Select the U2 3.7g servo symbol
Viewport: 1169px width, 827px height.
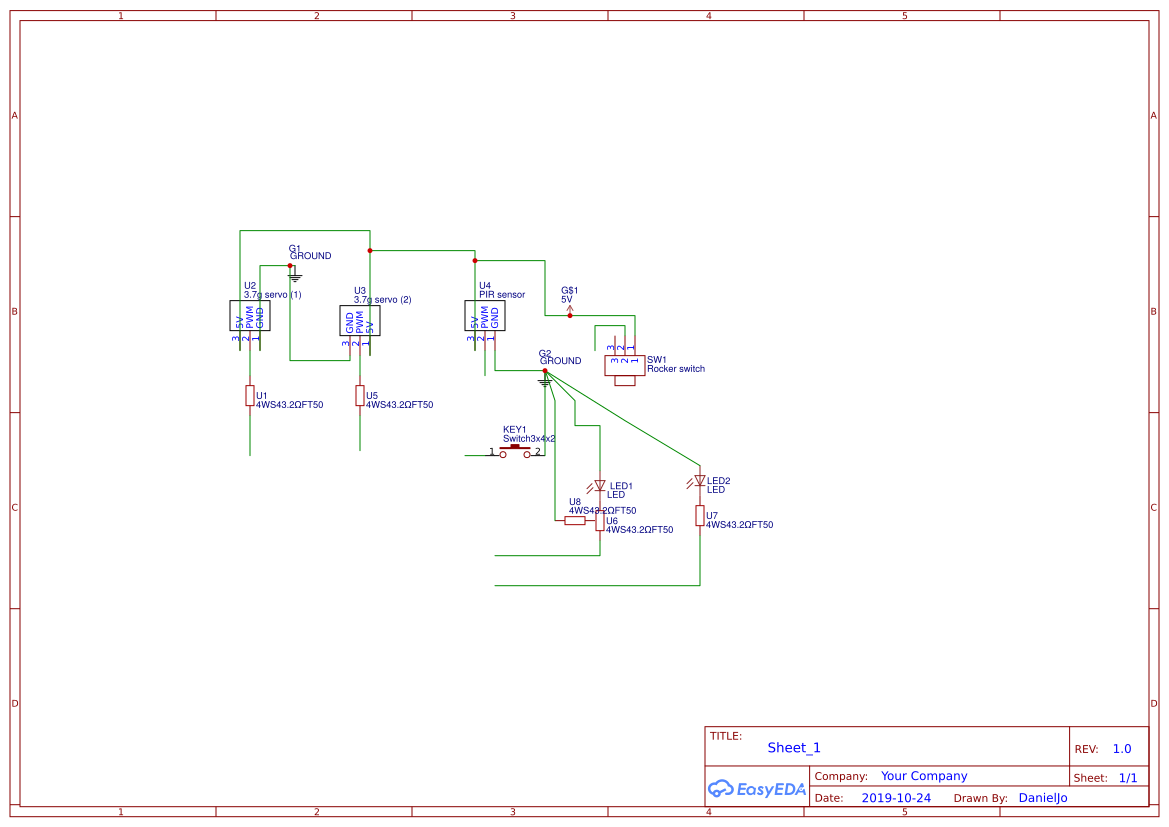(249, 315)
